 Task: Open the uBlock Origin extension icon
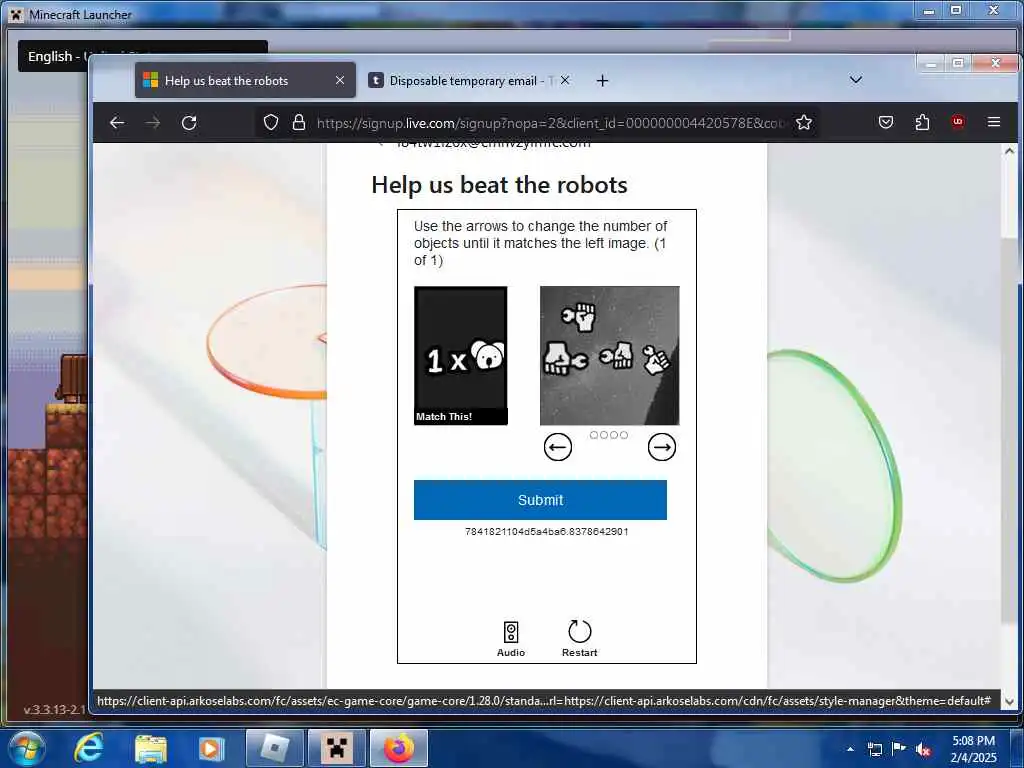958,121
